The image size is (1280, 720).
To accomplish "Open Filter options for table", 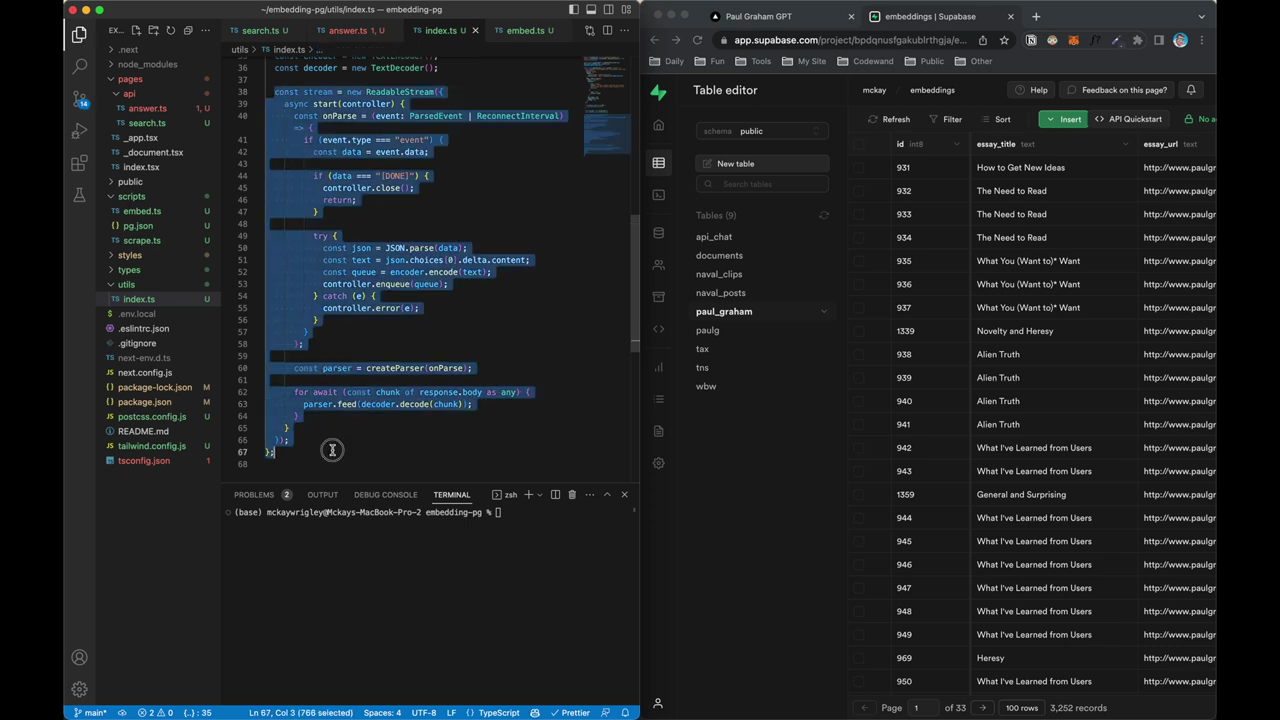I will [946, 119].
